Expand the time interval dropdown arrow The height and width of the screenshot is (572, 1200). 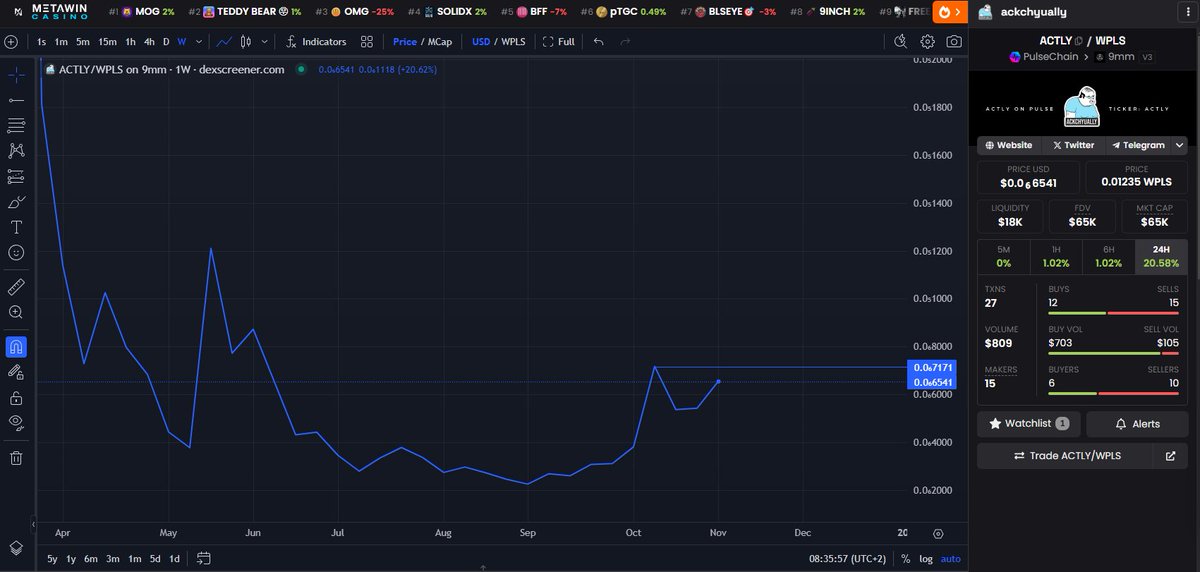199,42
